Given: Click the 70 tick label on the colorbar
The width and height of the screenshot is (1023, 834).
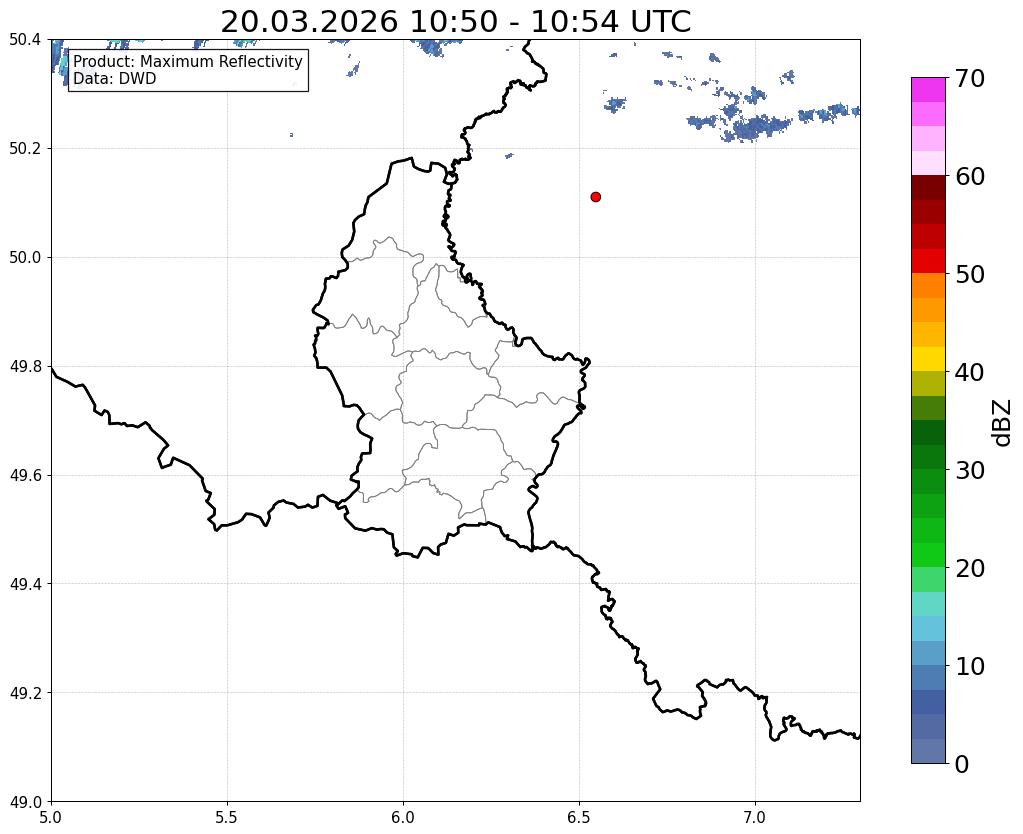Looking at the screenshot, I should point(970,78).
